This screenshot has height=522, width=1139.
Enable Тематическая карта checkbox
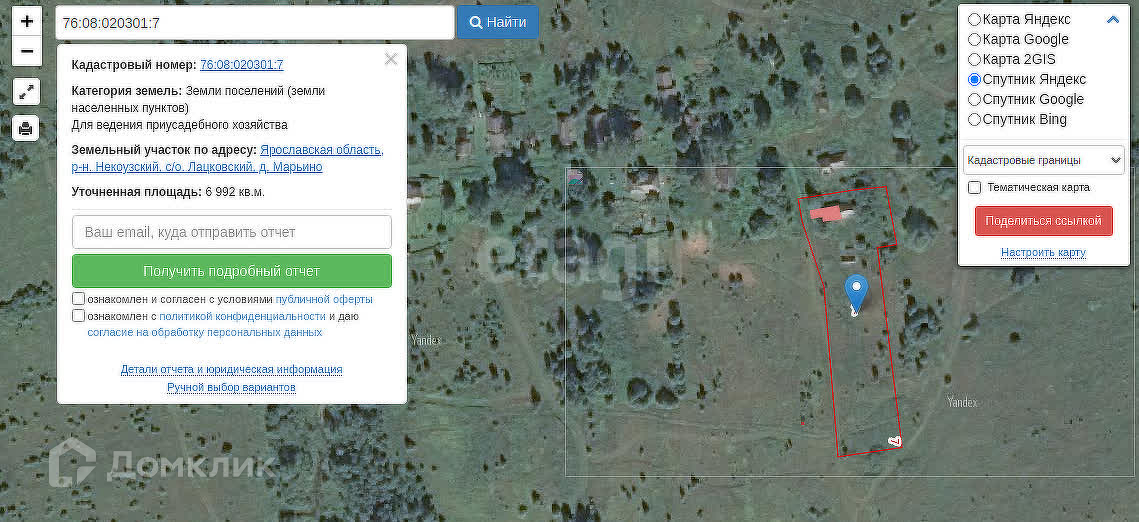(x=975, y=187)
